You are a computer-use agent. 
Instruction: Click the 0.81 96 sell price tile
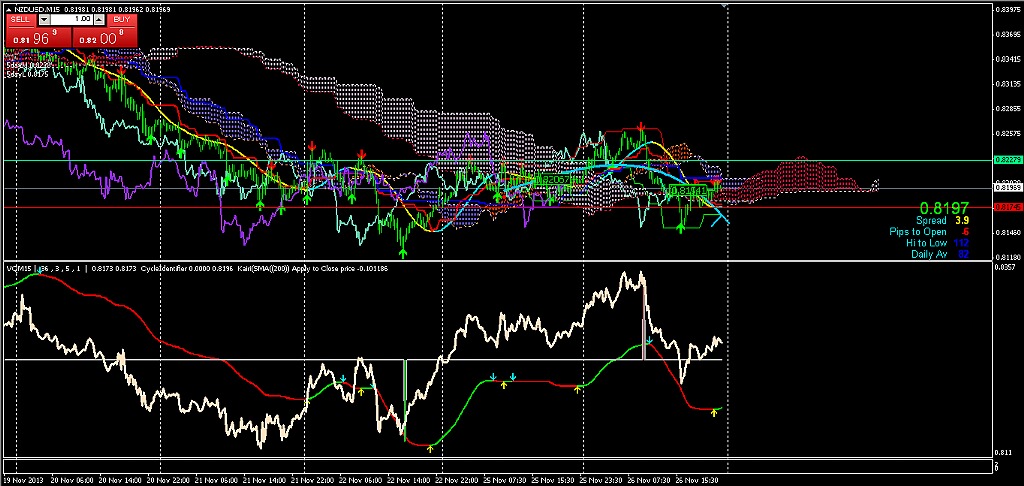39,37
